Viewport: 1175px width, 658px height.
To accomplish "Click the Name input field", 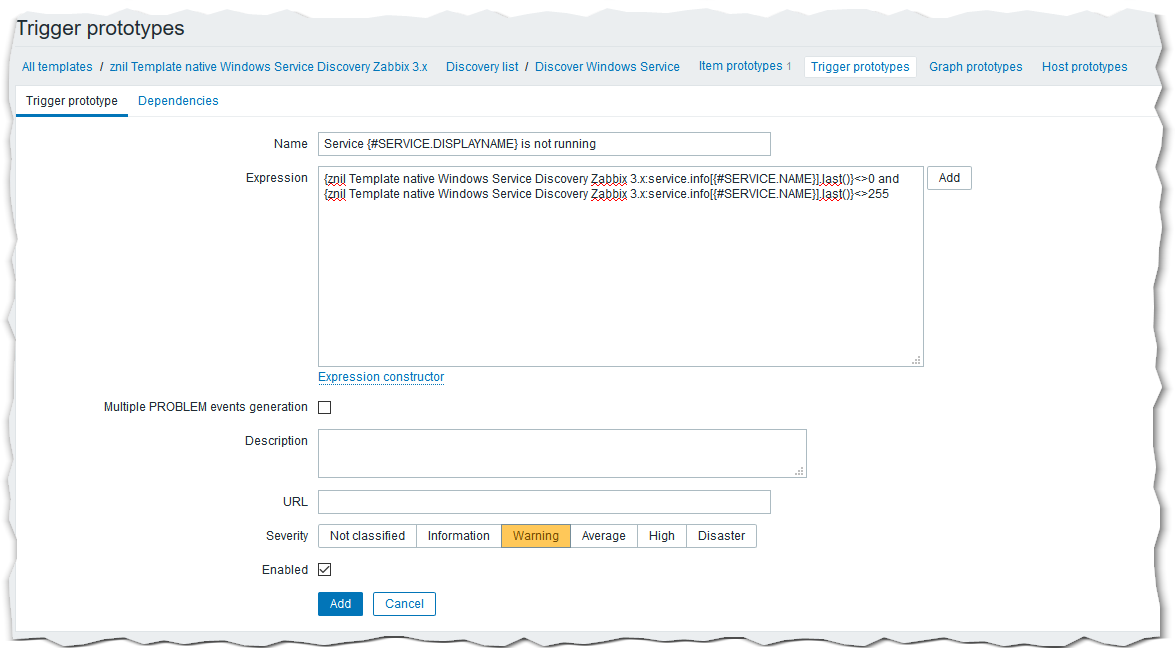I will pyautogui.click(x=544, y=144).
